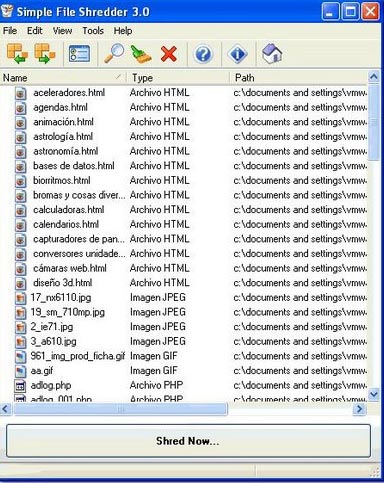Click the red X remove icon

click(169, 54)
